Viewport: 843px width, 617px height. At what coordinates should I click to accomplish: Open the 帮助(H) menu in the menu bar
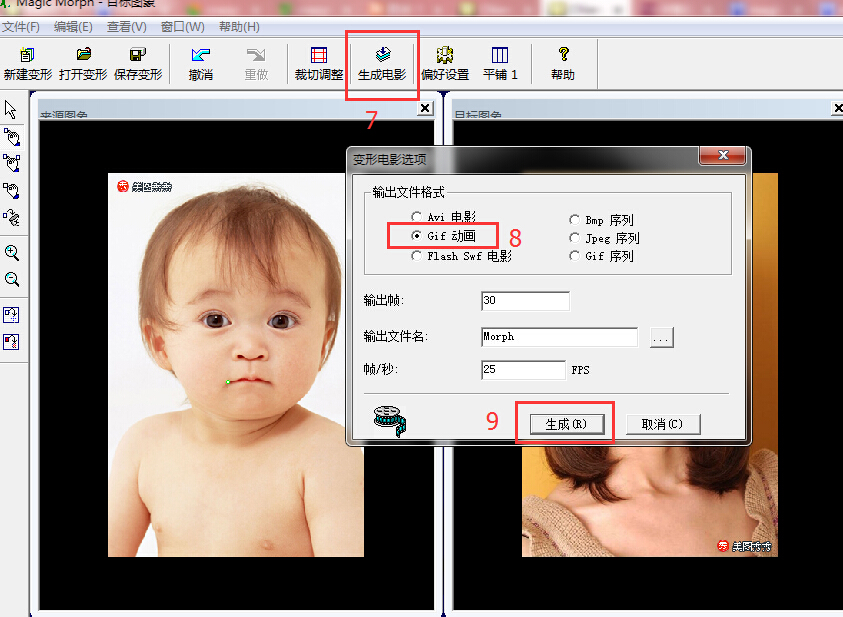(x=239, y=27)
